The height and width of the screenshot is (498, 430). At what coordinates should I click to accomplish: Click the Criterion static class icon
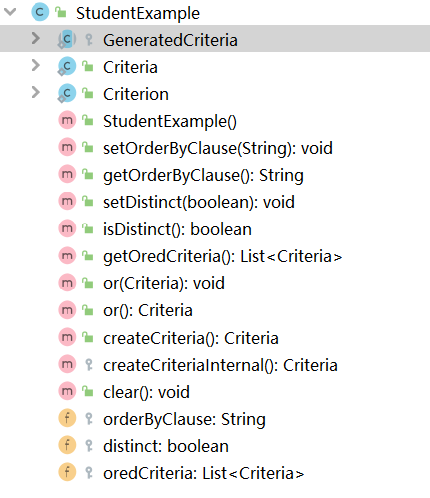click(67, 93)
